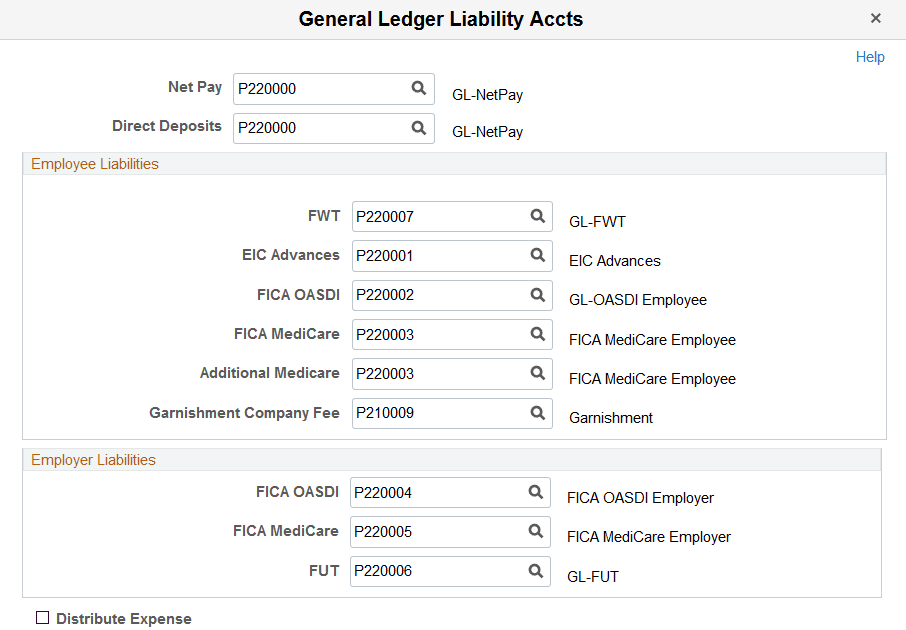Open the employee FICA OASDI account lookup
The height and width of the screenshot is (630, 906).
537,295
